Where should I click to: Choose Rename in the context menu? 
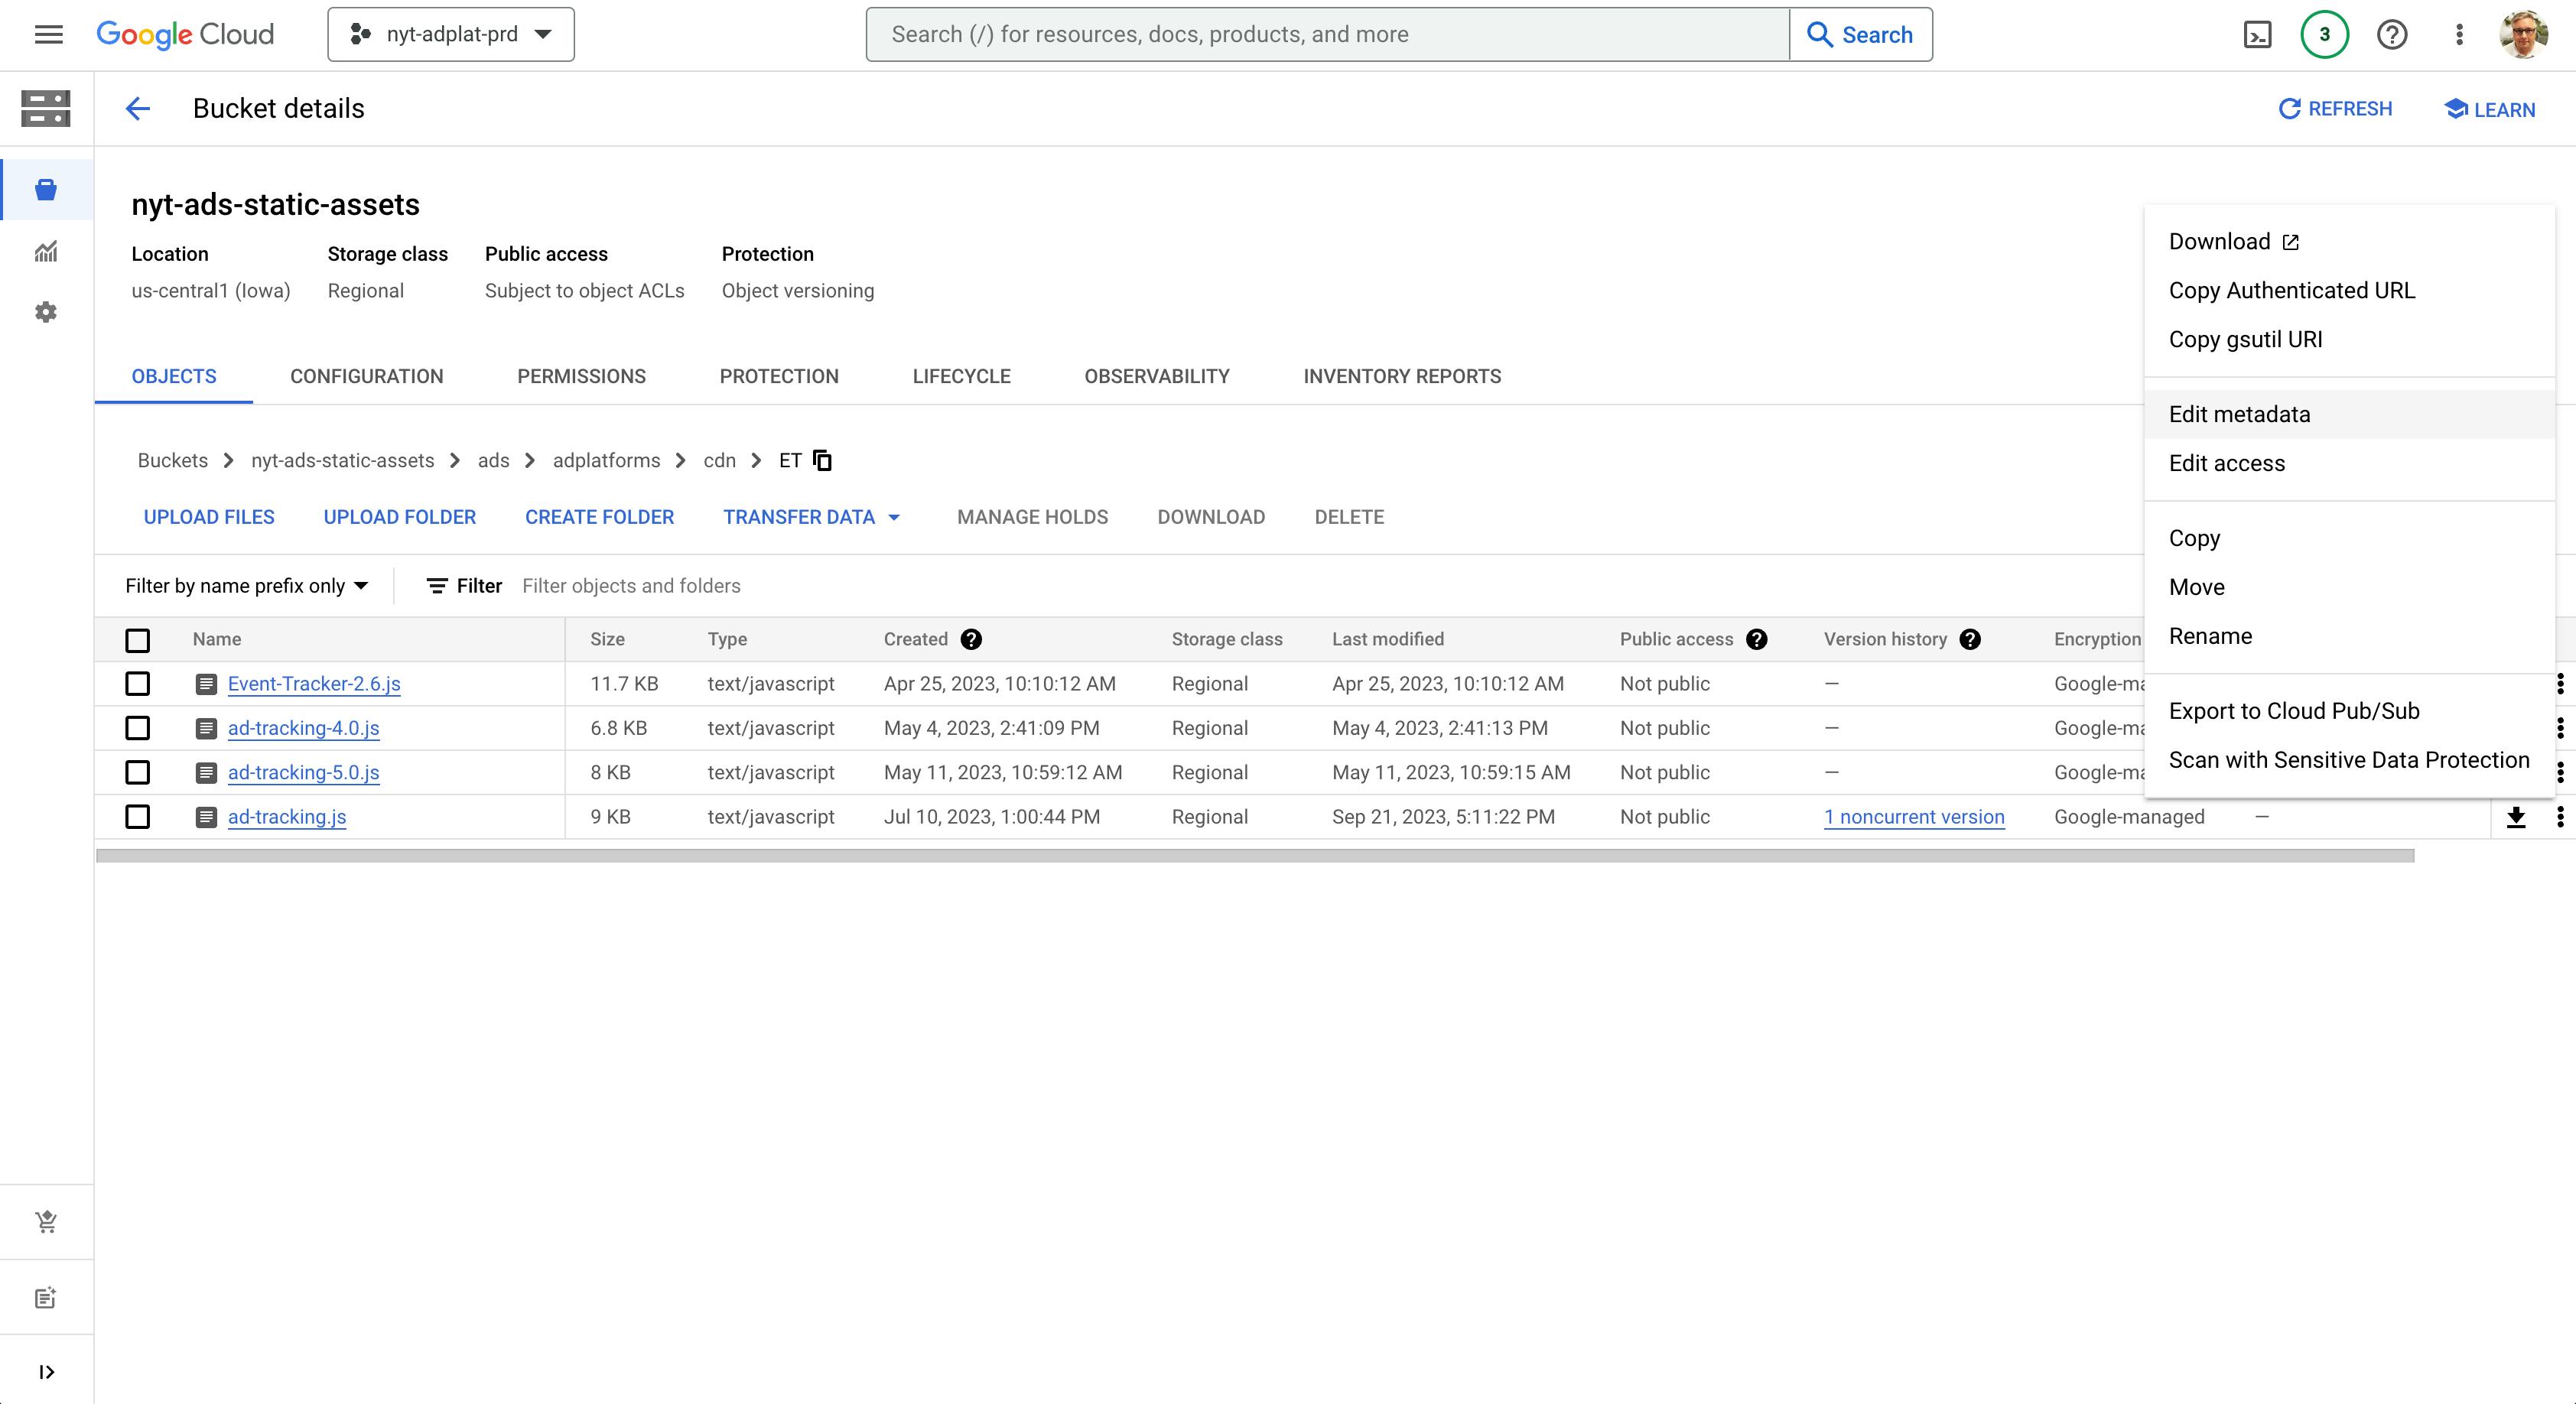tap(2350, 636)
